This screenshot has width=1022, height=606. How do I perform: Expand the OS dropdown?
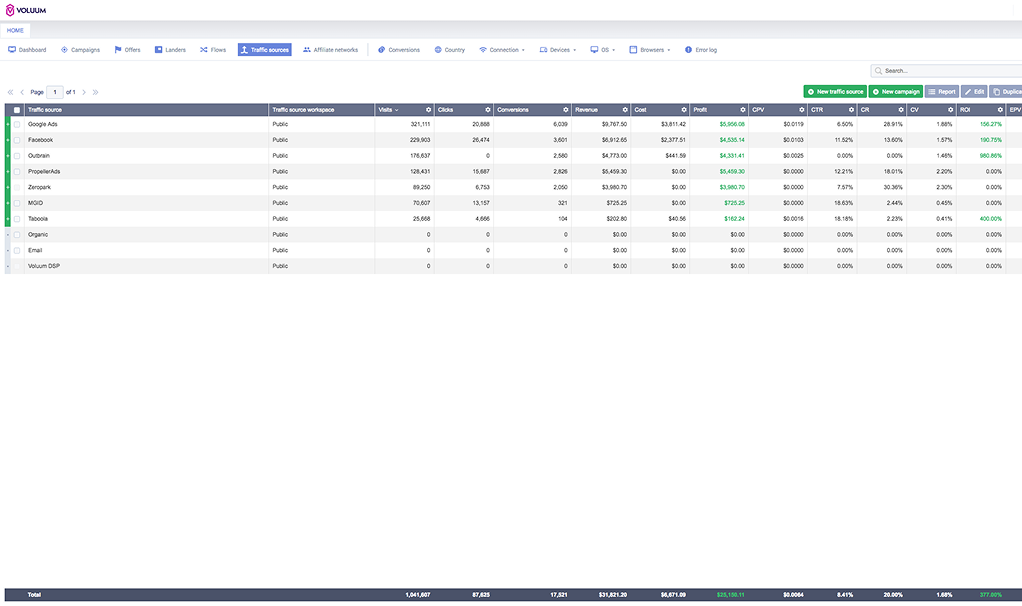click(x=603, y=50)
